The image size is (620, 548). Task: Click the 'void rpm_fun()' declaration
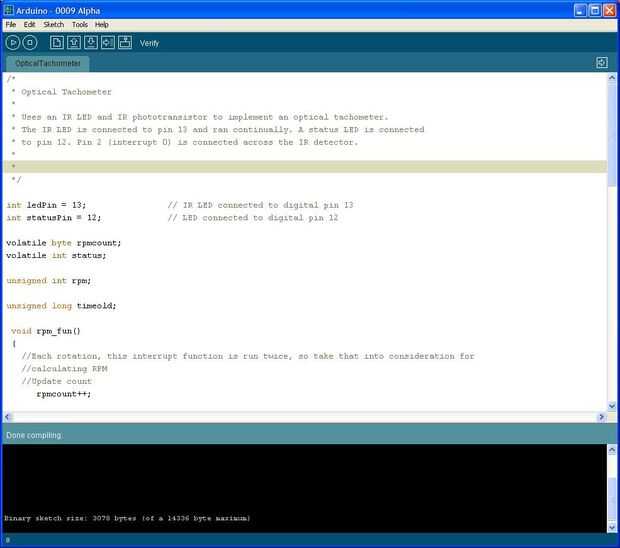pyautogui.click(x=46, y=331)
